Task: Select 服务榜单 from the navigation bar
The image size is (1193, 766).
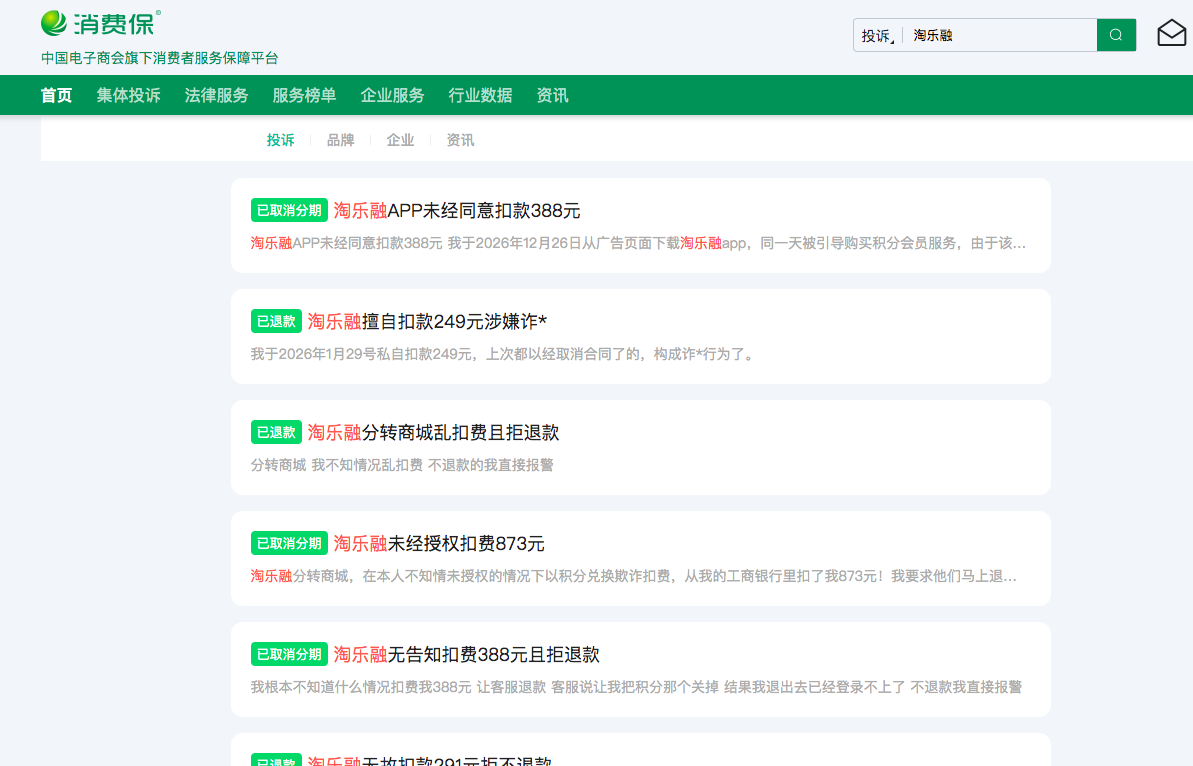Action: point(304,96)
